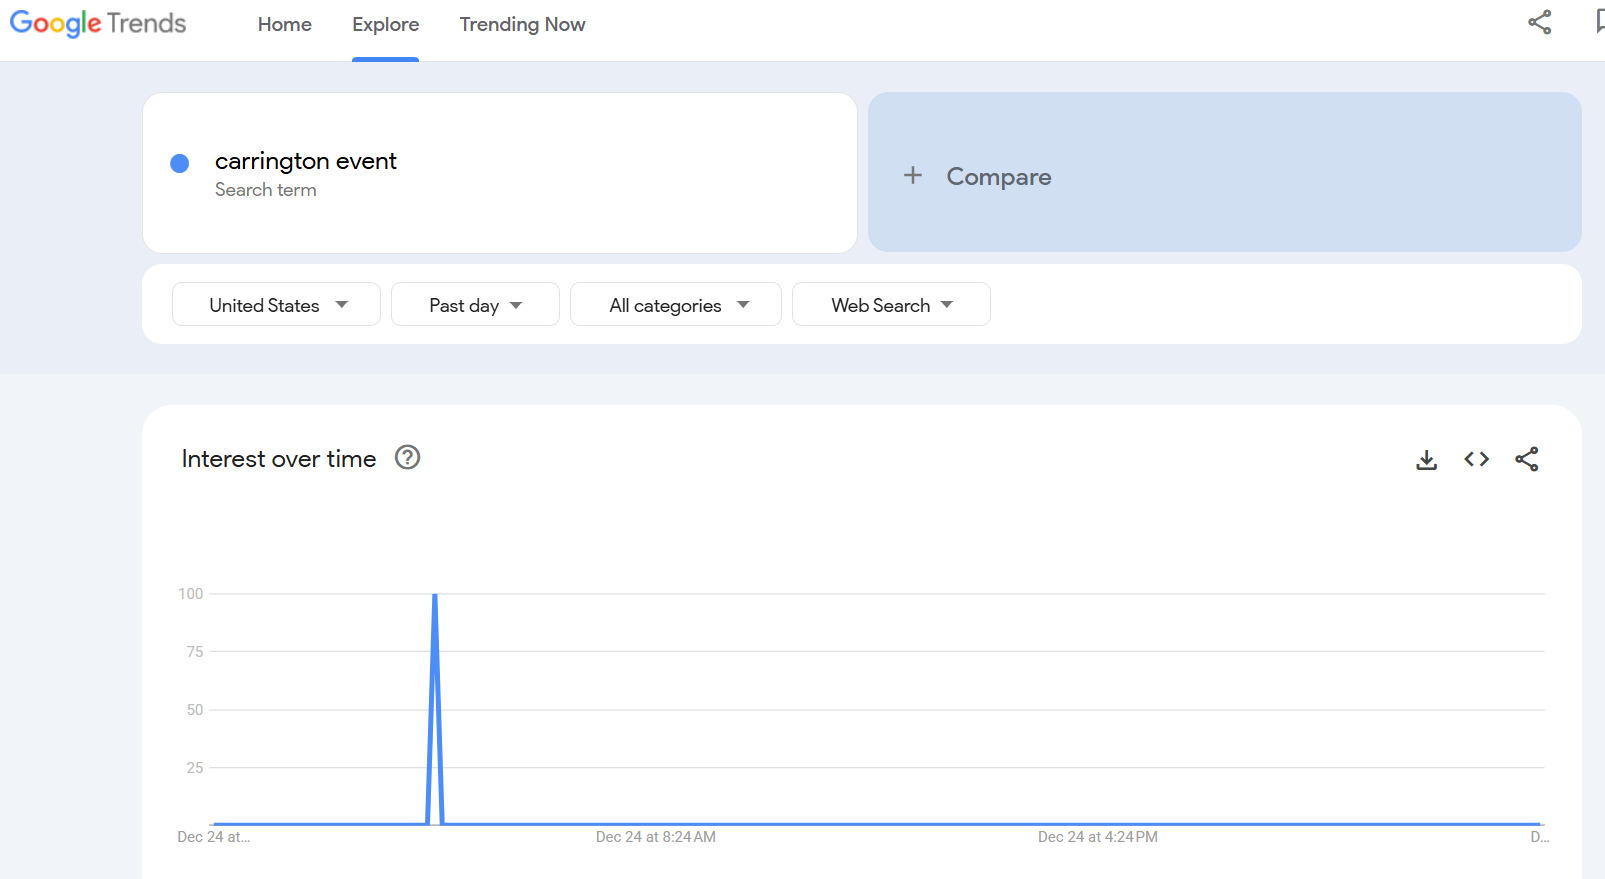The width and height of the screenshot is (1605, 879).
Task: Share the Interest over time chart
Action: tap(1527, 459)
